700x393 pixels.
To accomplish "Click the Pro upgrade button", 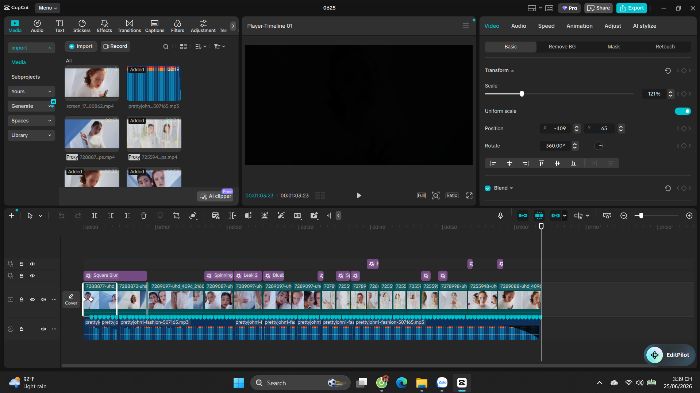I will click(x=569, y=8).
